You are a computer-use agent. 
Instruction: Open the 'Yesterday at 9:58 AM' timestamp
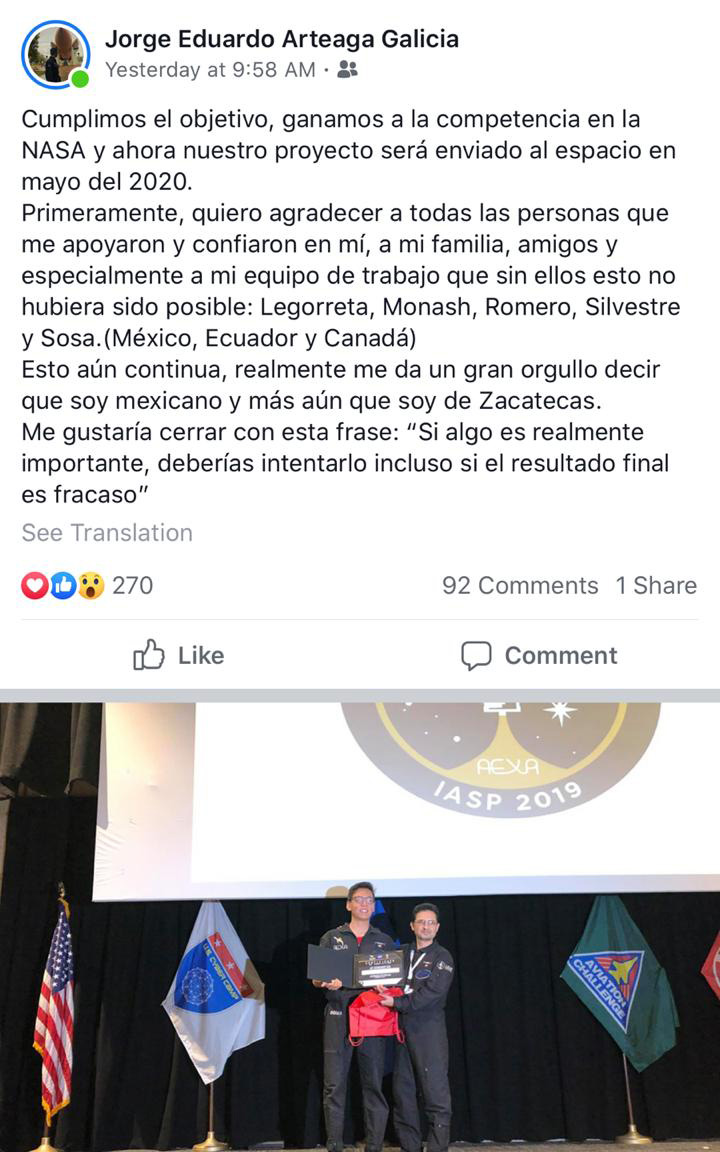tap(210, 70)
